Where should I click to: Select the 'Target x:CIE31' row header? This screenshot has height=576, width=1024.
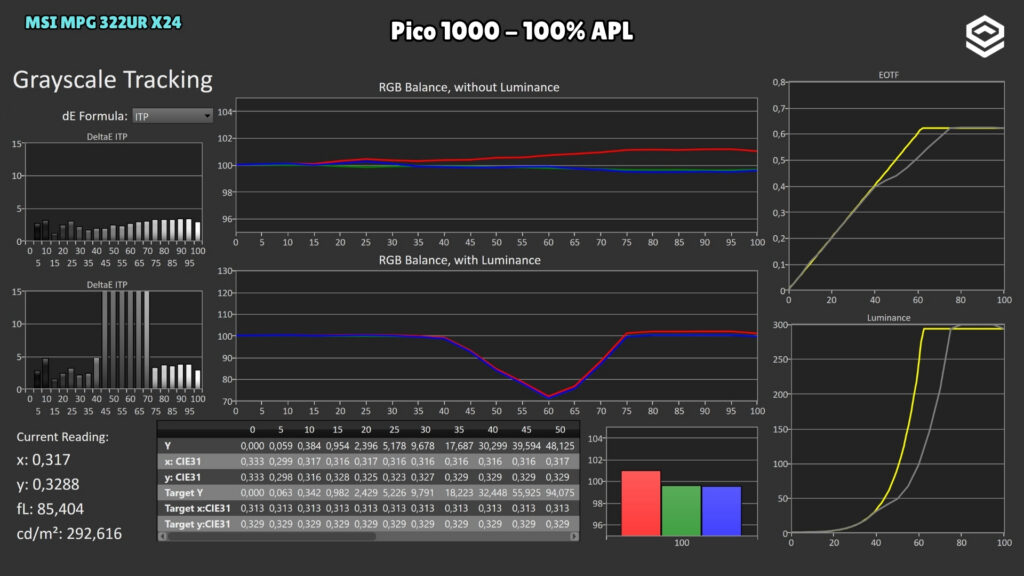(x=197, y=509)
